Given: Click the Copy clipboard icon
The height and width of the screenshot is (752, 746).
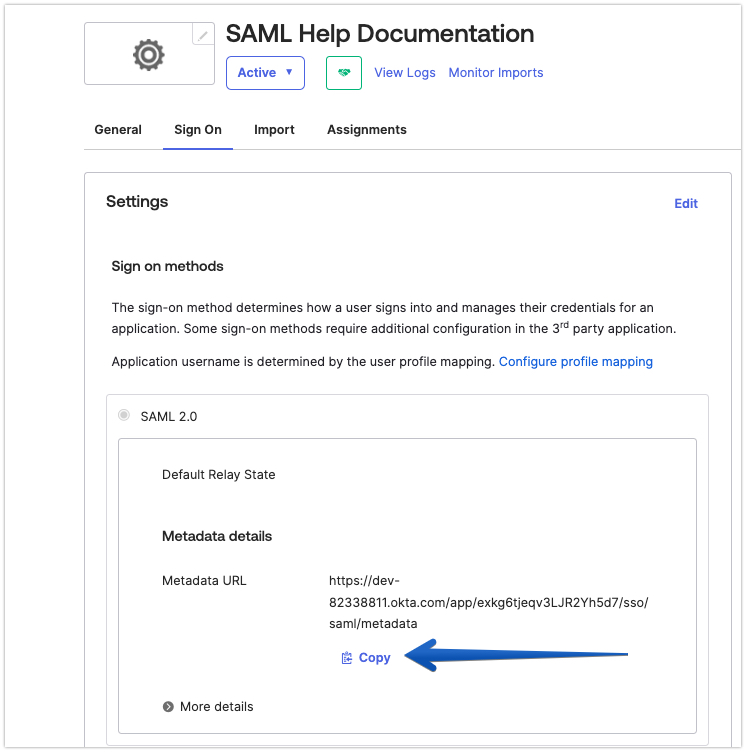Looking at the screenshot, I should coord(346,658).
